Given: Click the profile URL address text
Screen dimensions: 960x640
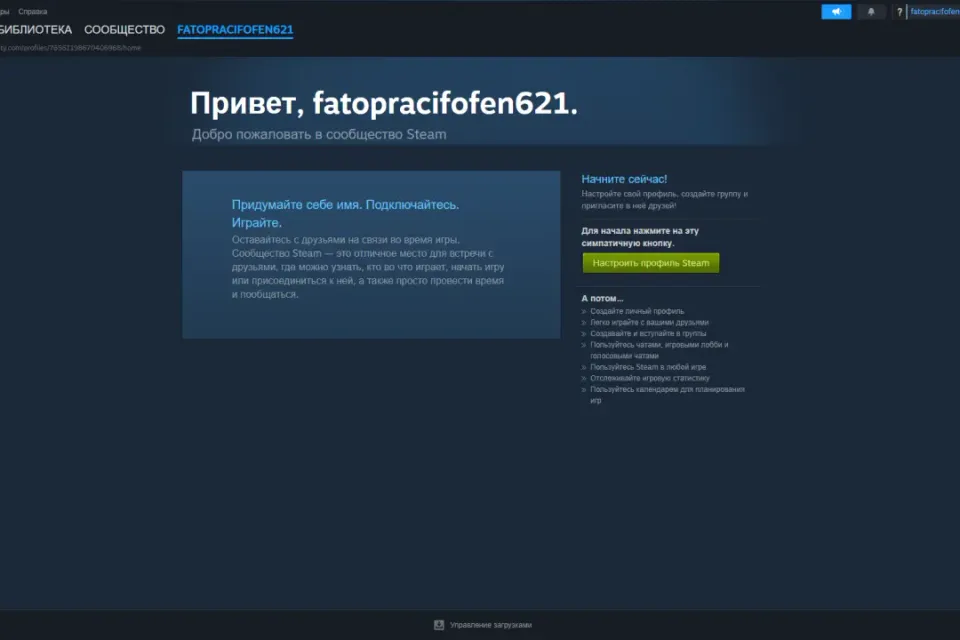Looking at the screenshot, I should [70, 48].
